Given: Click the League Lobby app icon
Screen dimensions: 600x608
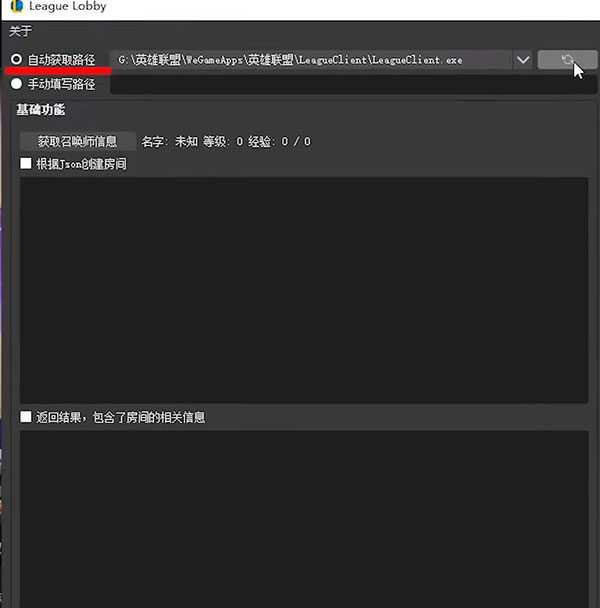Looking at the screenshot, I should (x=16, y=6).
